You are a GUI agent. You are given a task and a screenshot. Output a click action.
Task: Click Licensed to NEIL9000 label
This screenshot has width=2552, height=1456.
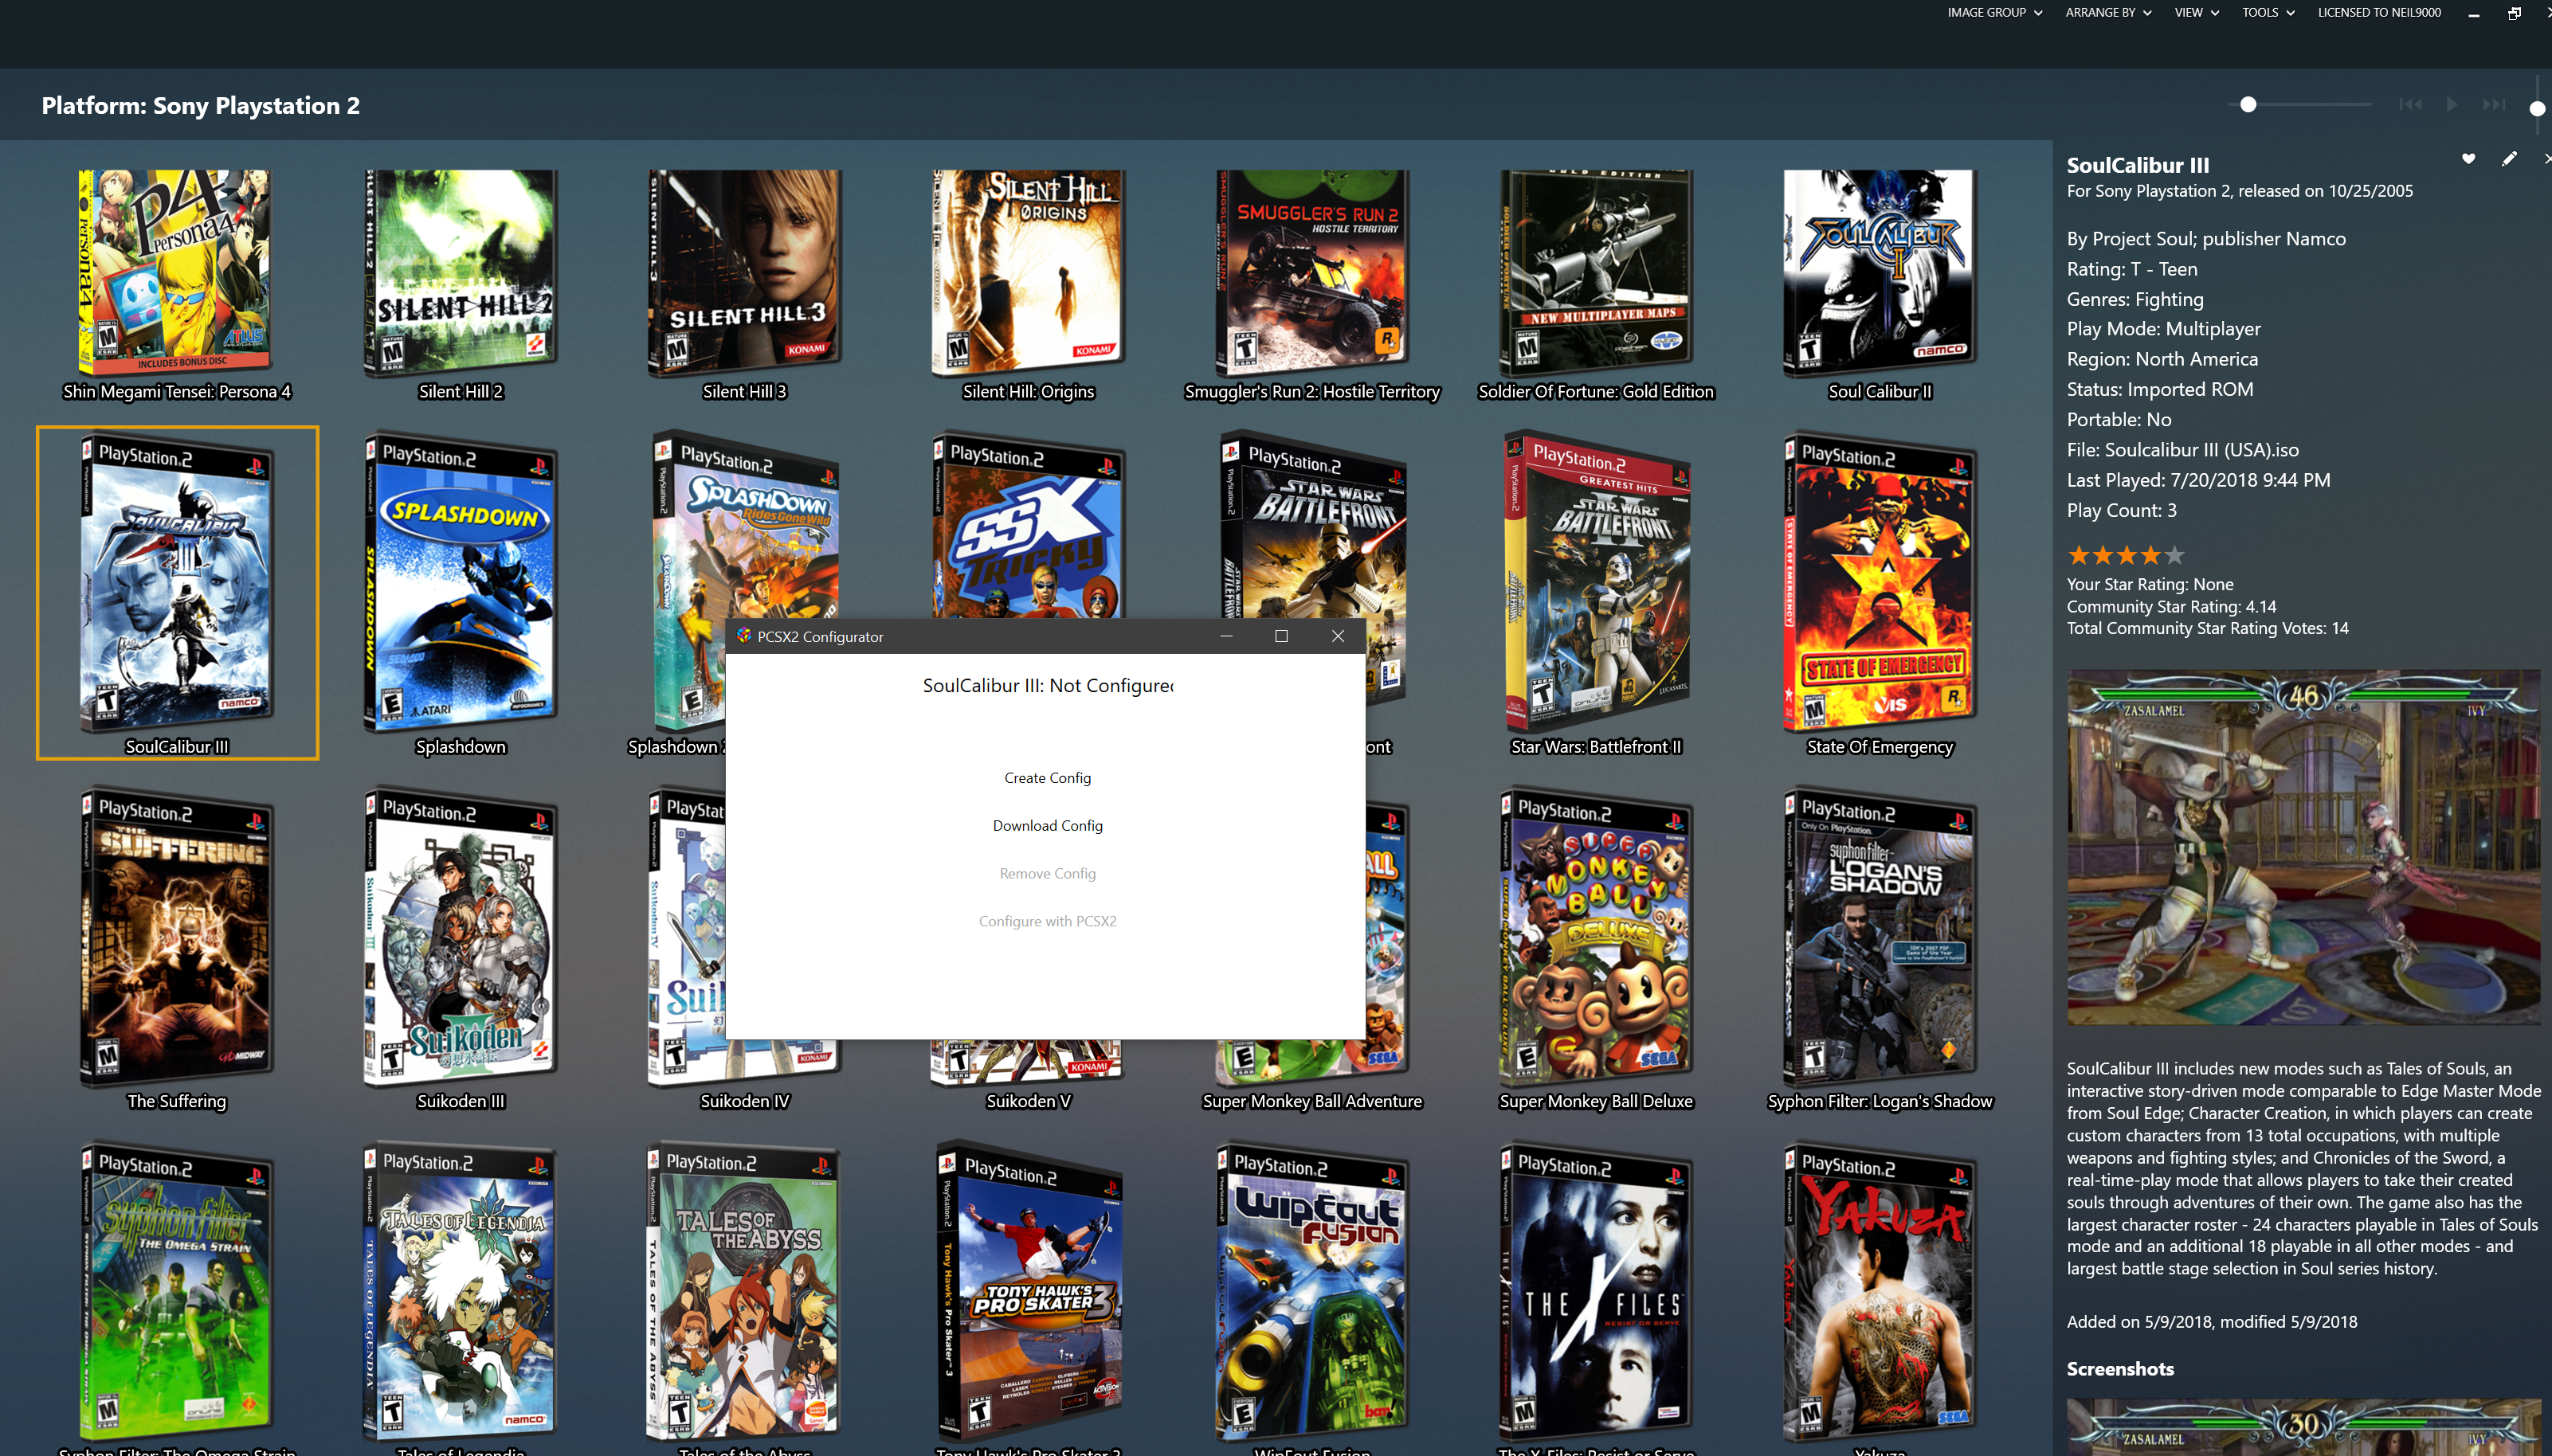point(2379,13)
